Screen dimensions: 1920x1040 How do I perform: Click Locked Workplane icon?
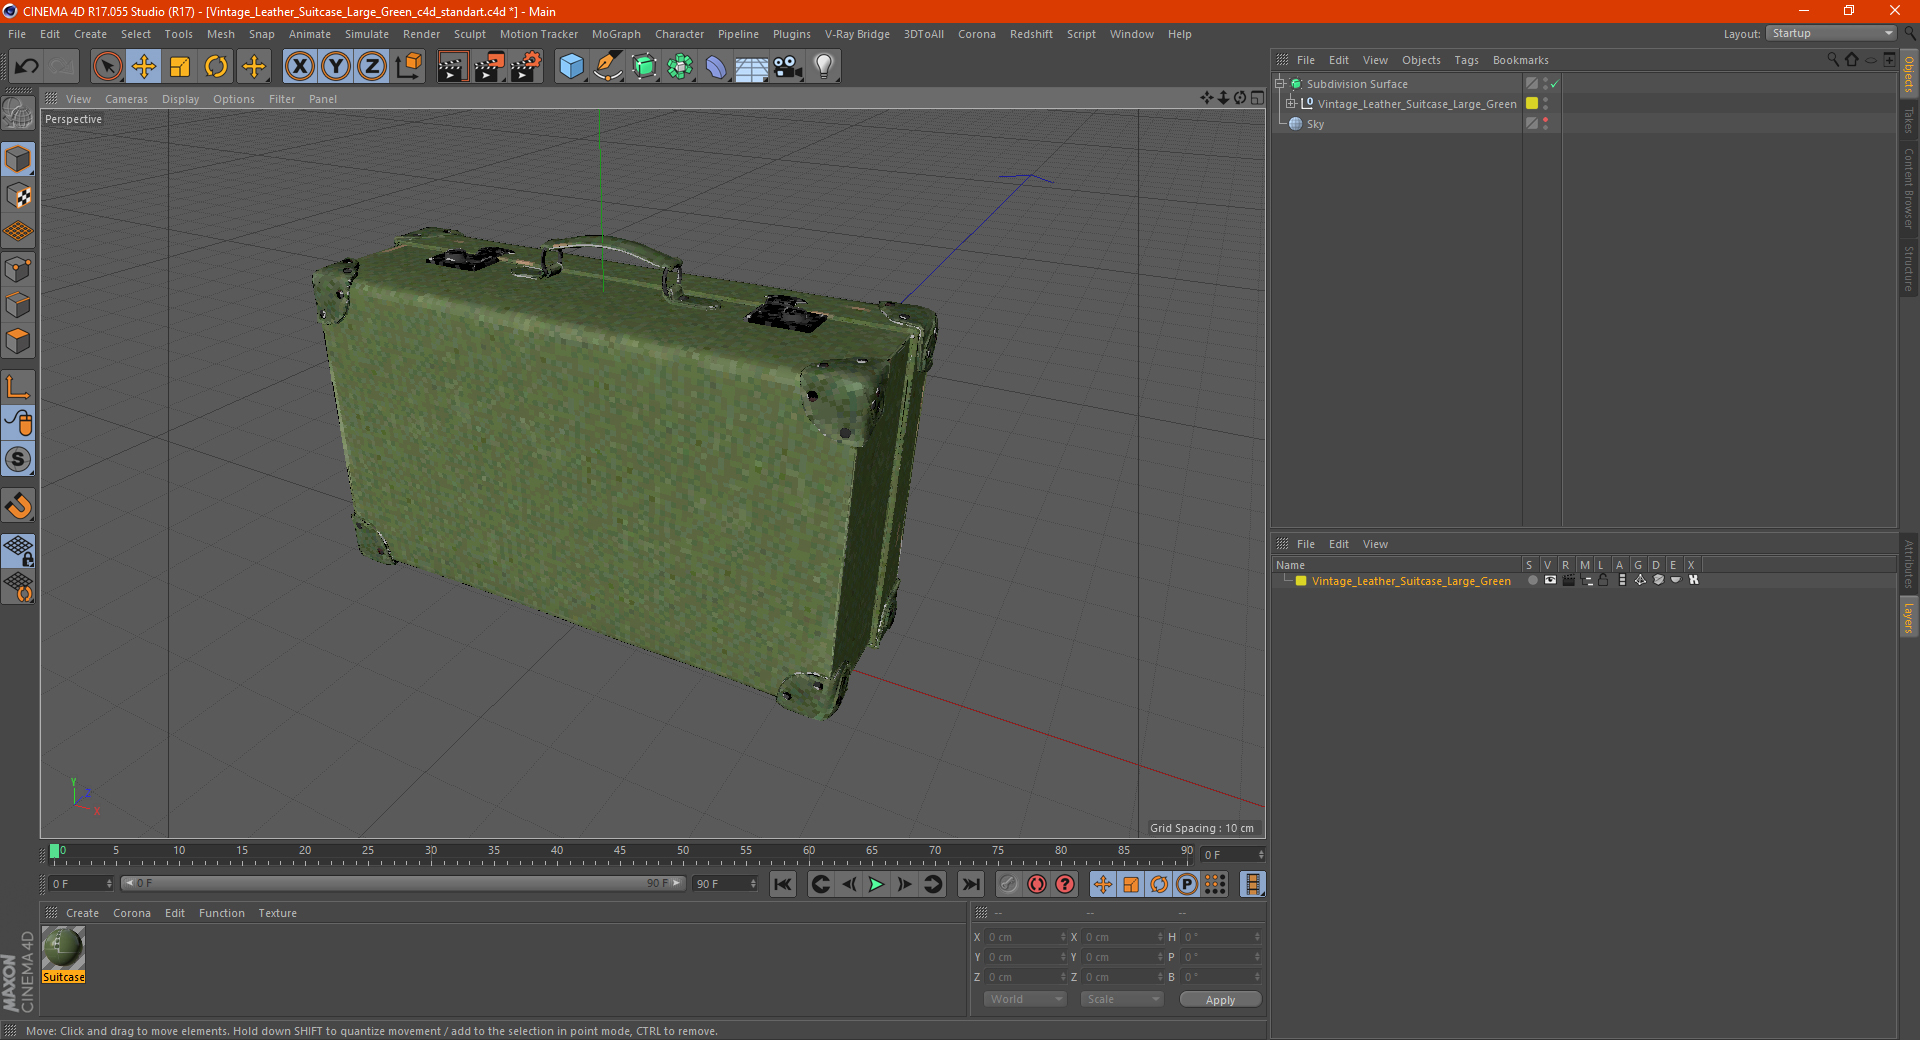(18, 550)
